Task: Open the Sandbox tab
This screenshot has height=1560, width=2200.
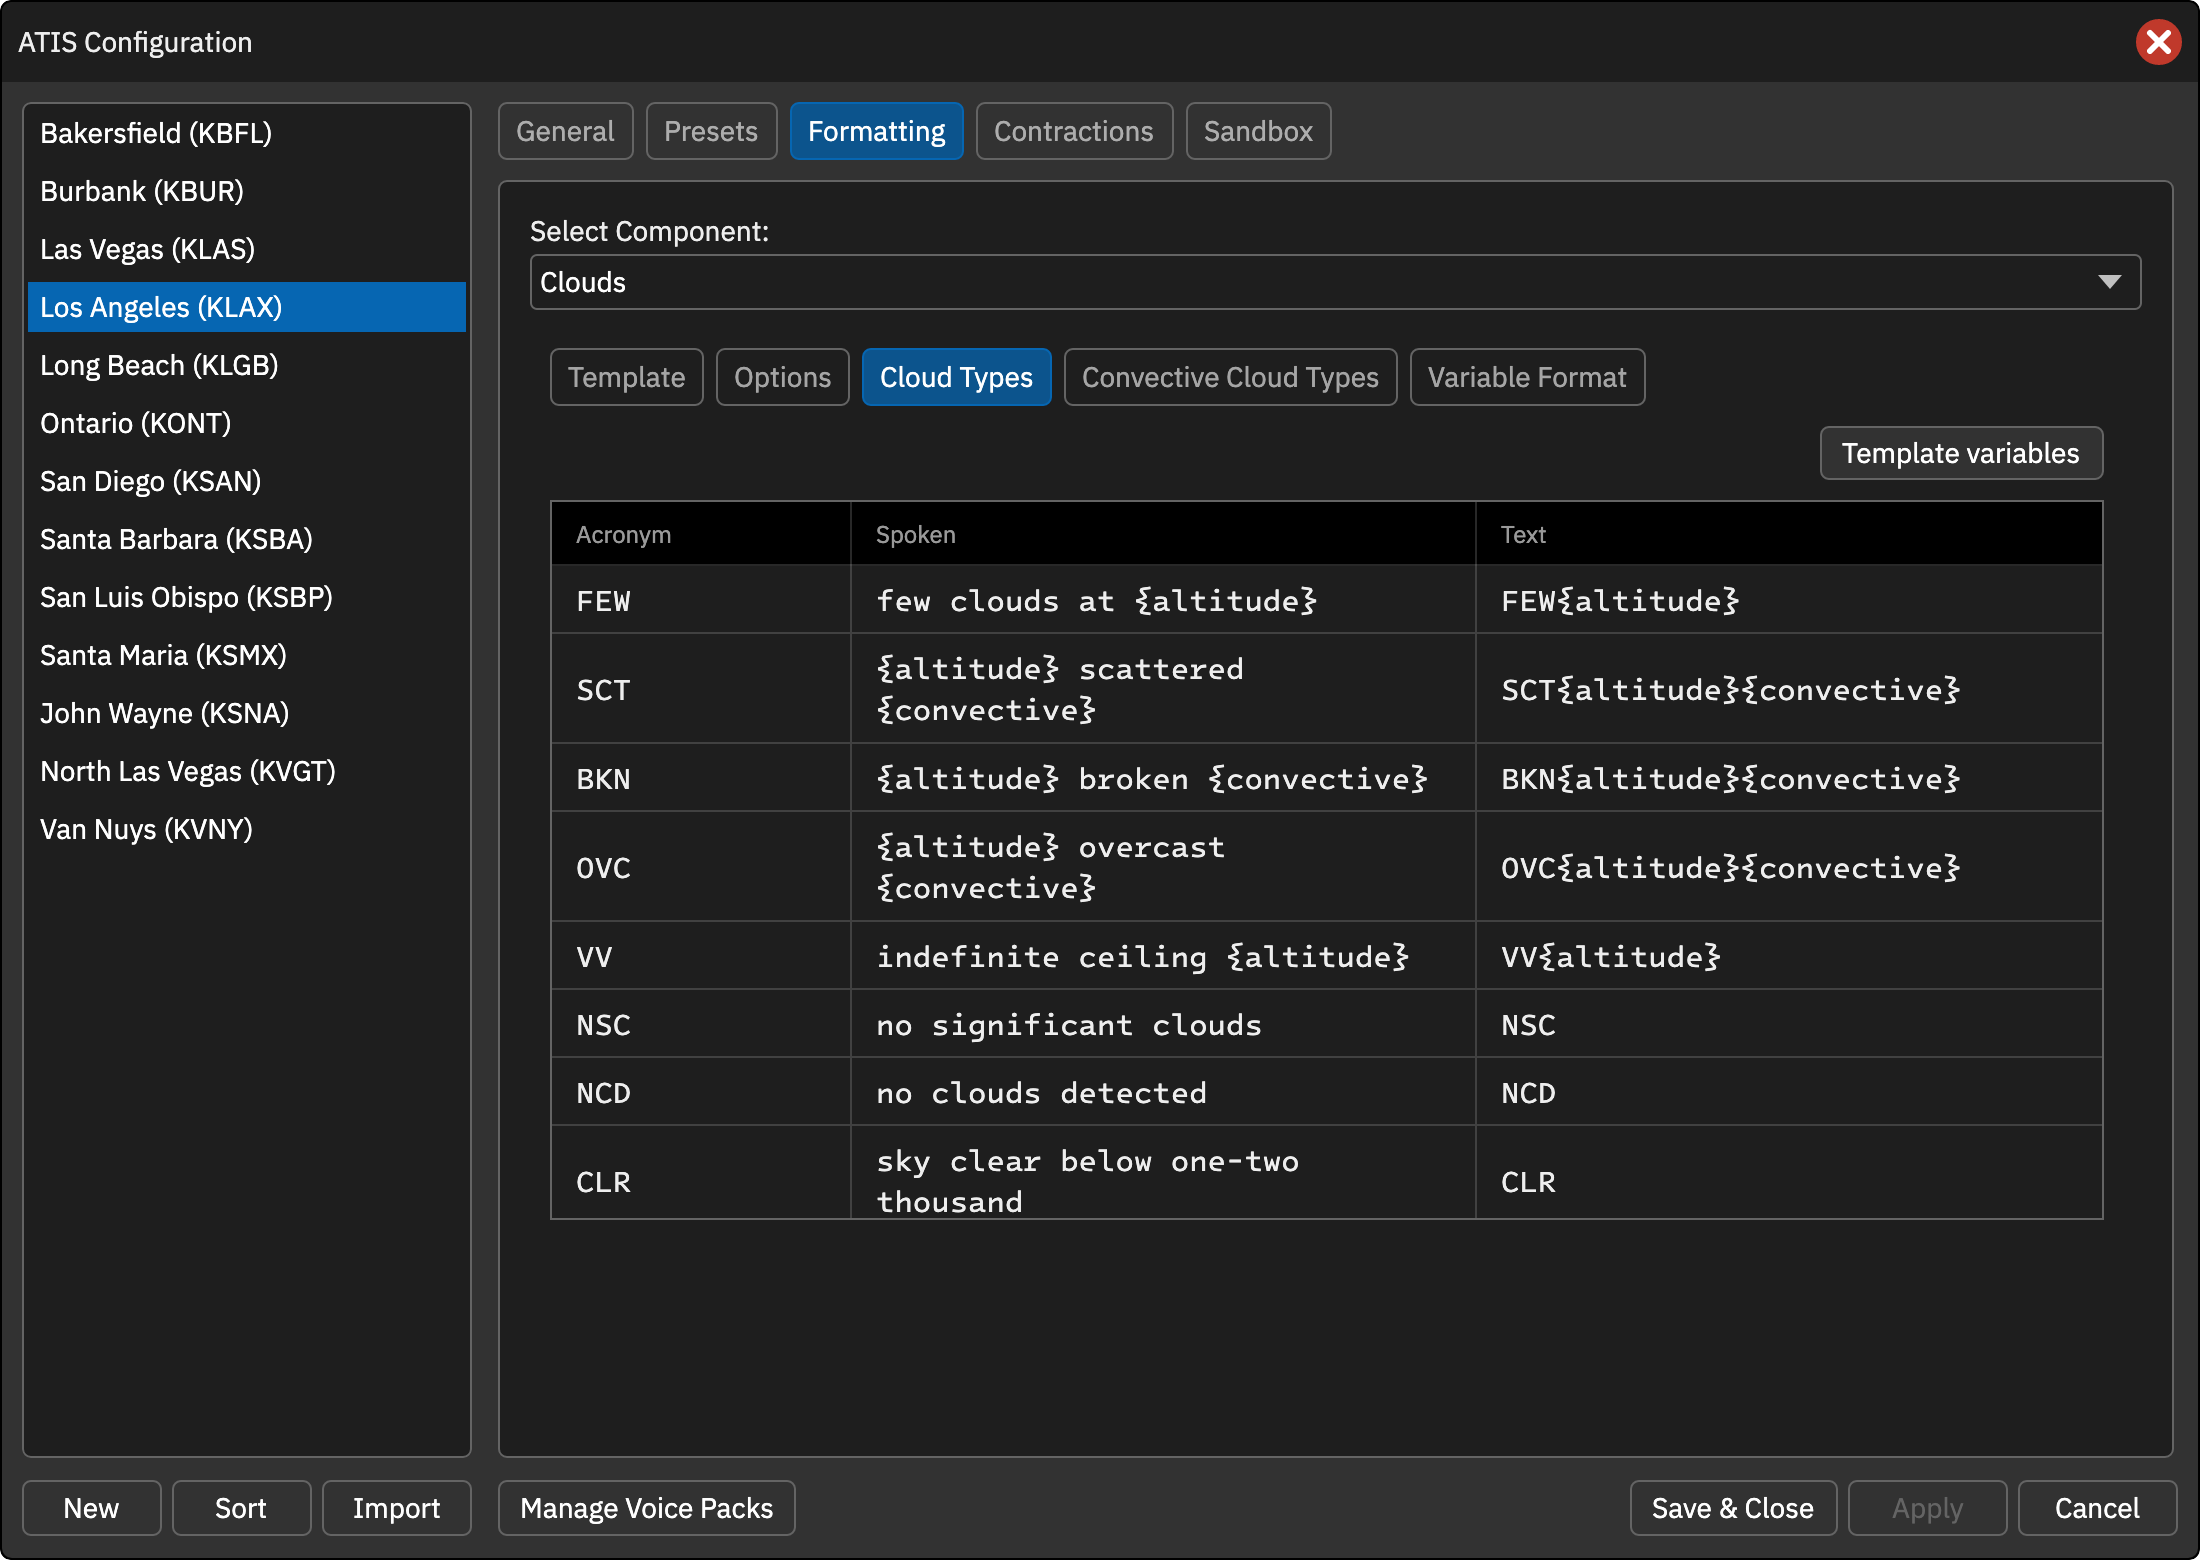Action: (1258, 131)
